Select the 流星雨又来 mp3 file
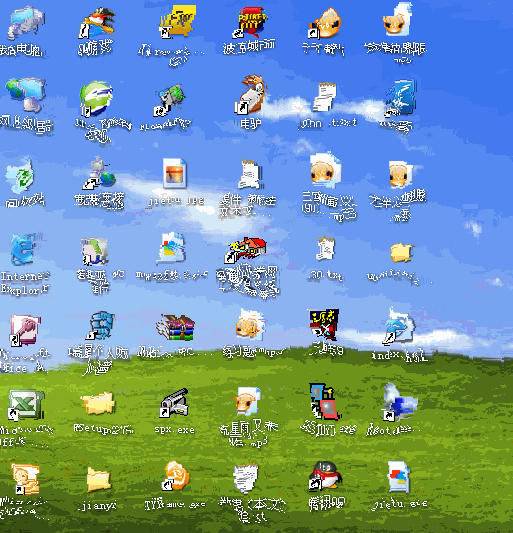Screen dimensions: 513x533 (x=249, y=402)
